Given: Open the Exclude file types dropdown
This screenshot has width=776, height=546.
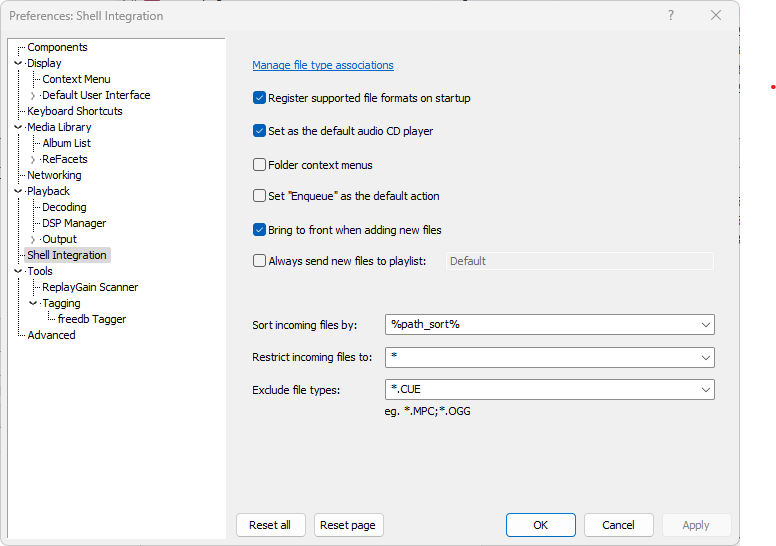Looking at the screenshot, I should pyautogui.click(x=706, y=390).
